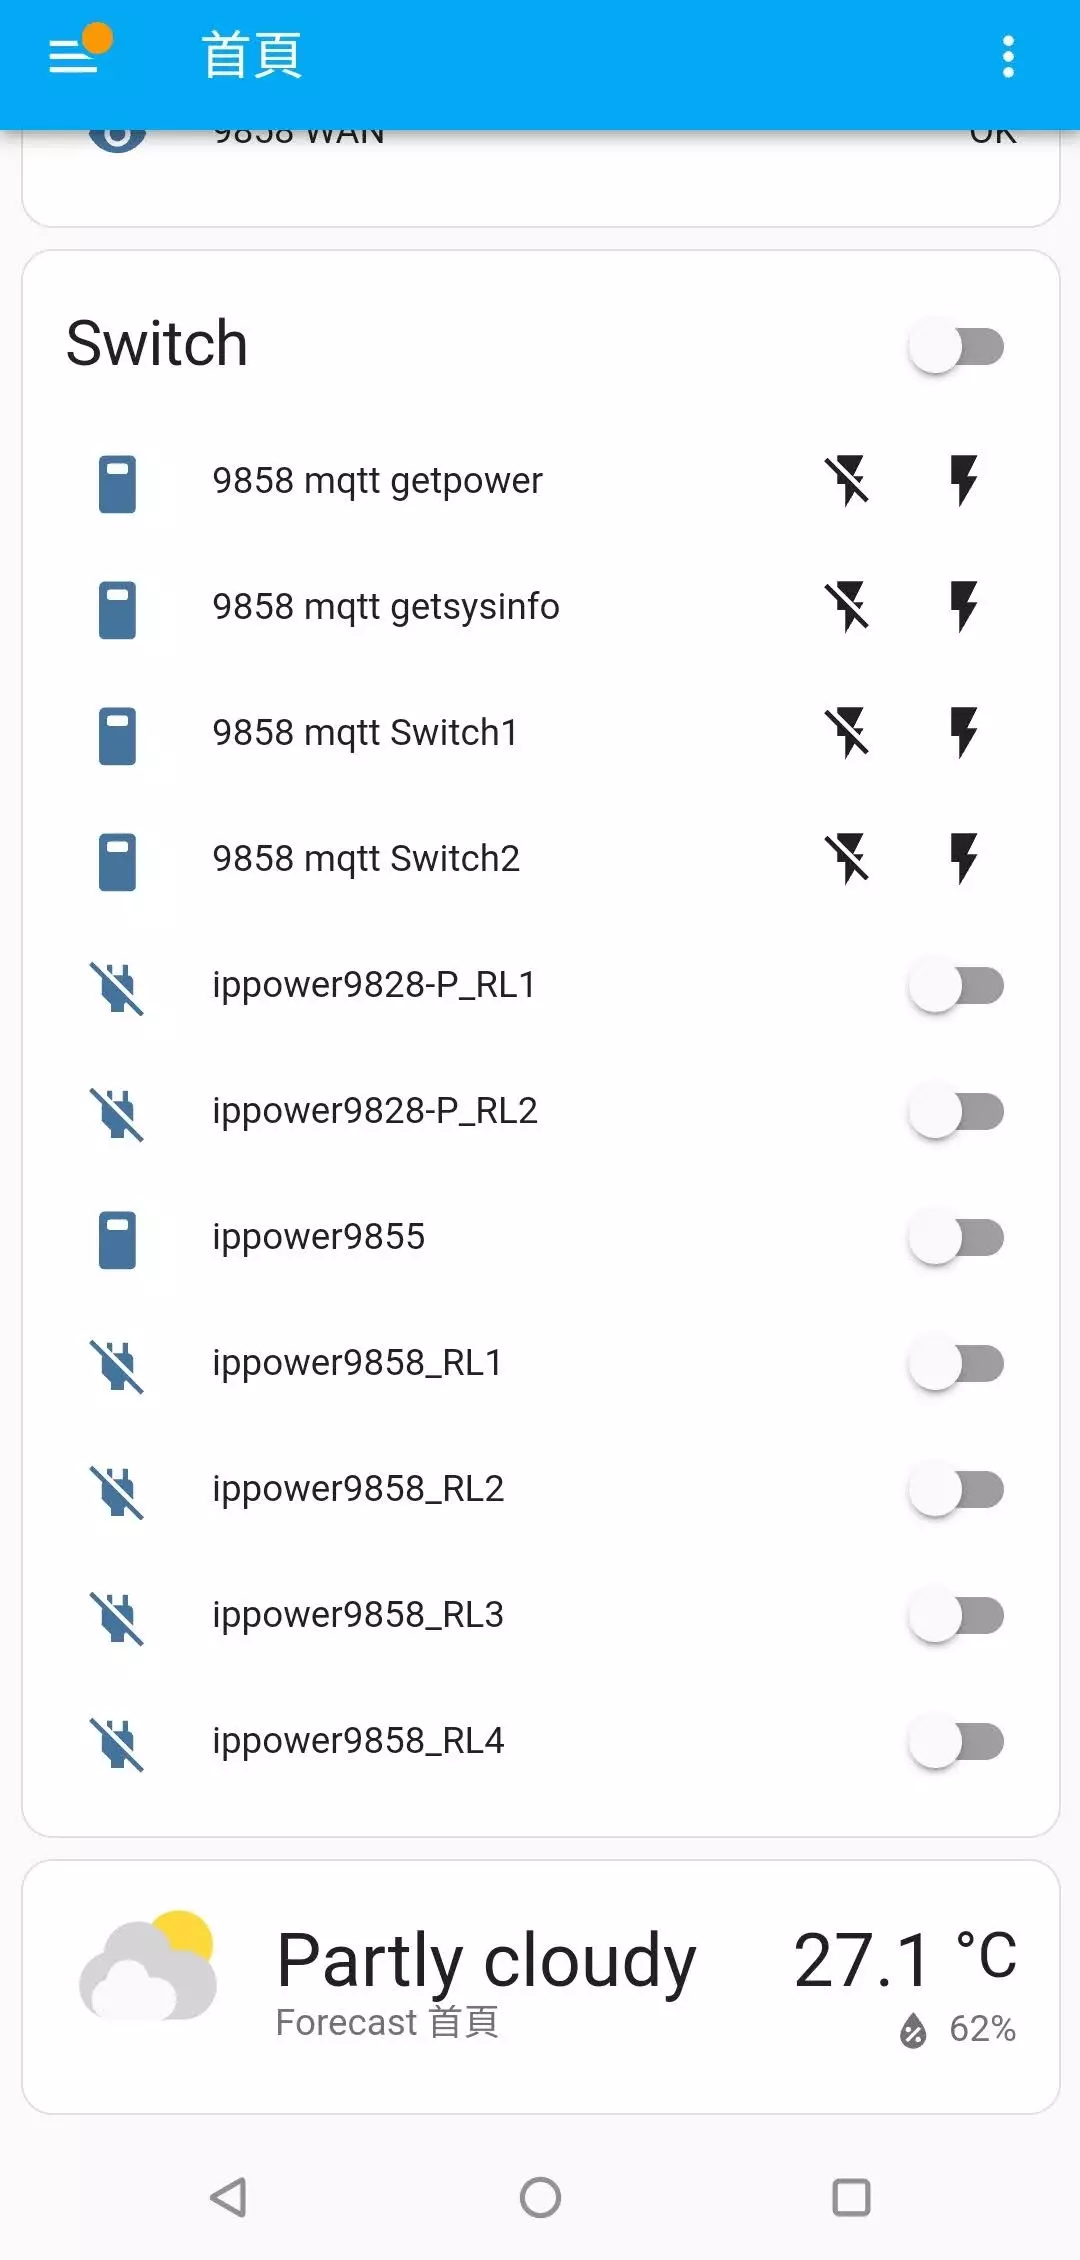Switch on ippower9858_RL4
The height and width of the screenshot is (2260, 1080).
click(x=956, y=1741)
